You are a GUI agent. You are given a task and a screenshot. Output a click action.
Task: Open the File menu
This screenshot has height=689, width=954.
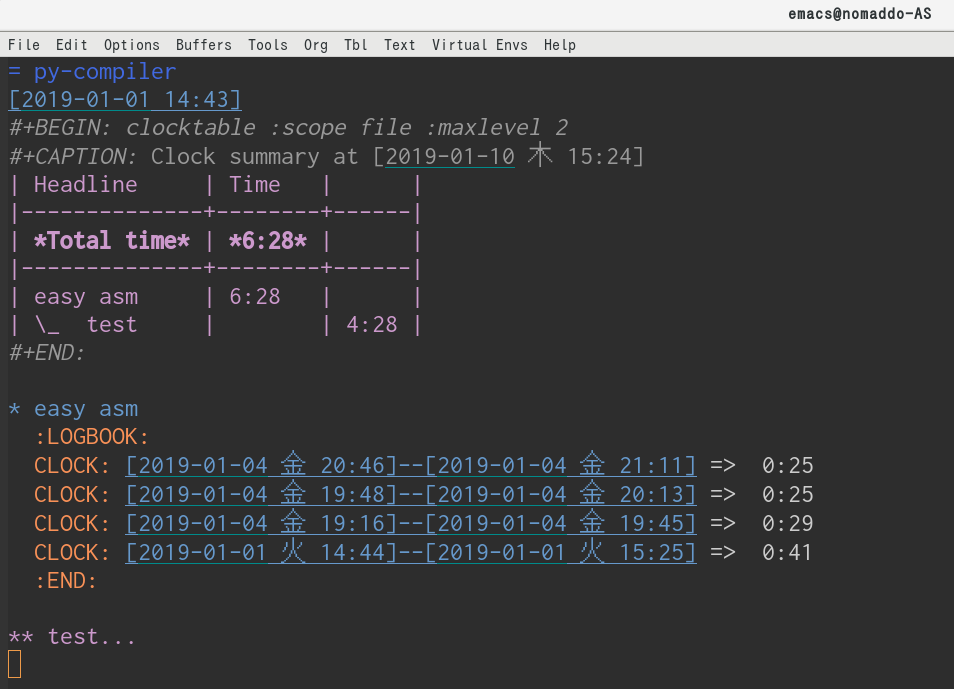[24, 44]
